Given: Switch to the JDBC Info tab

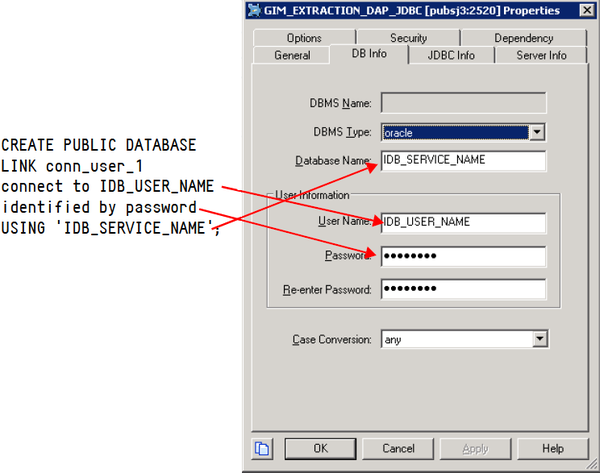Looking at the screenshot, I should 451,56.
